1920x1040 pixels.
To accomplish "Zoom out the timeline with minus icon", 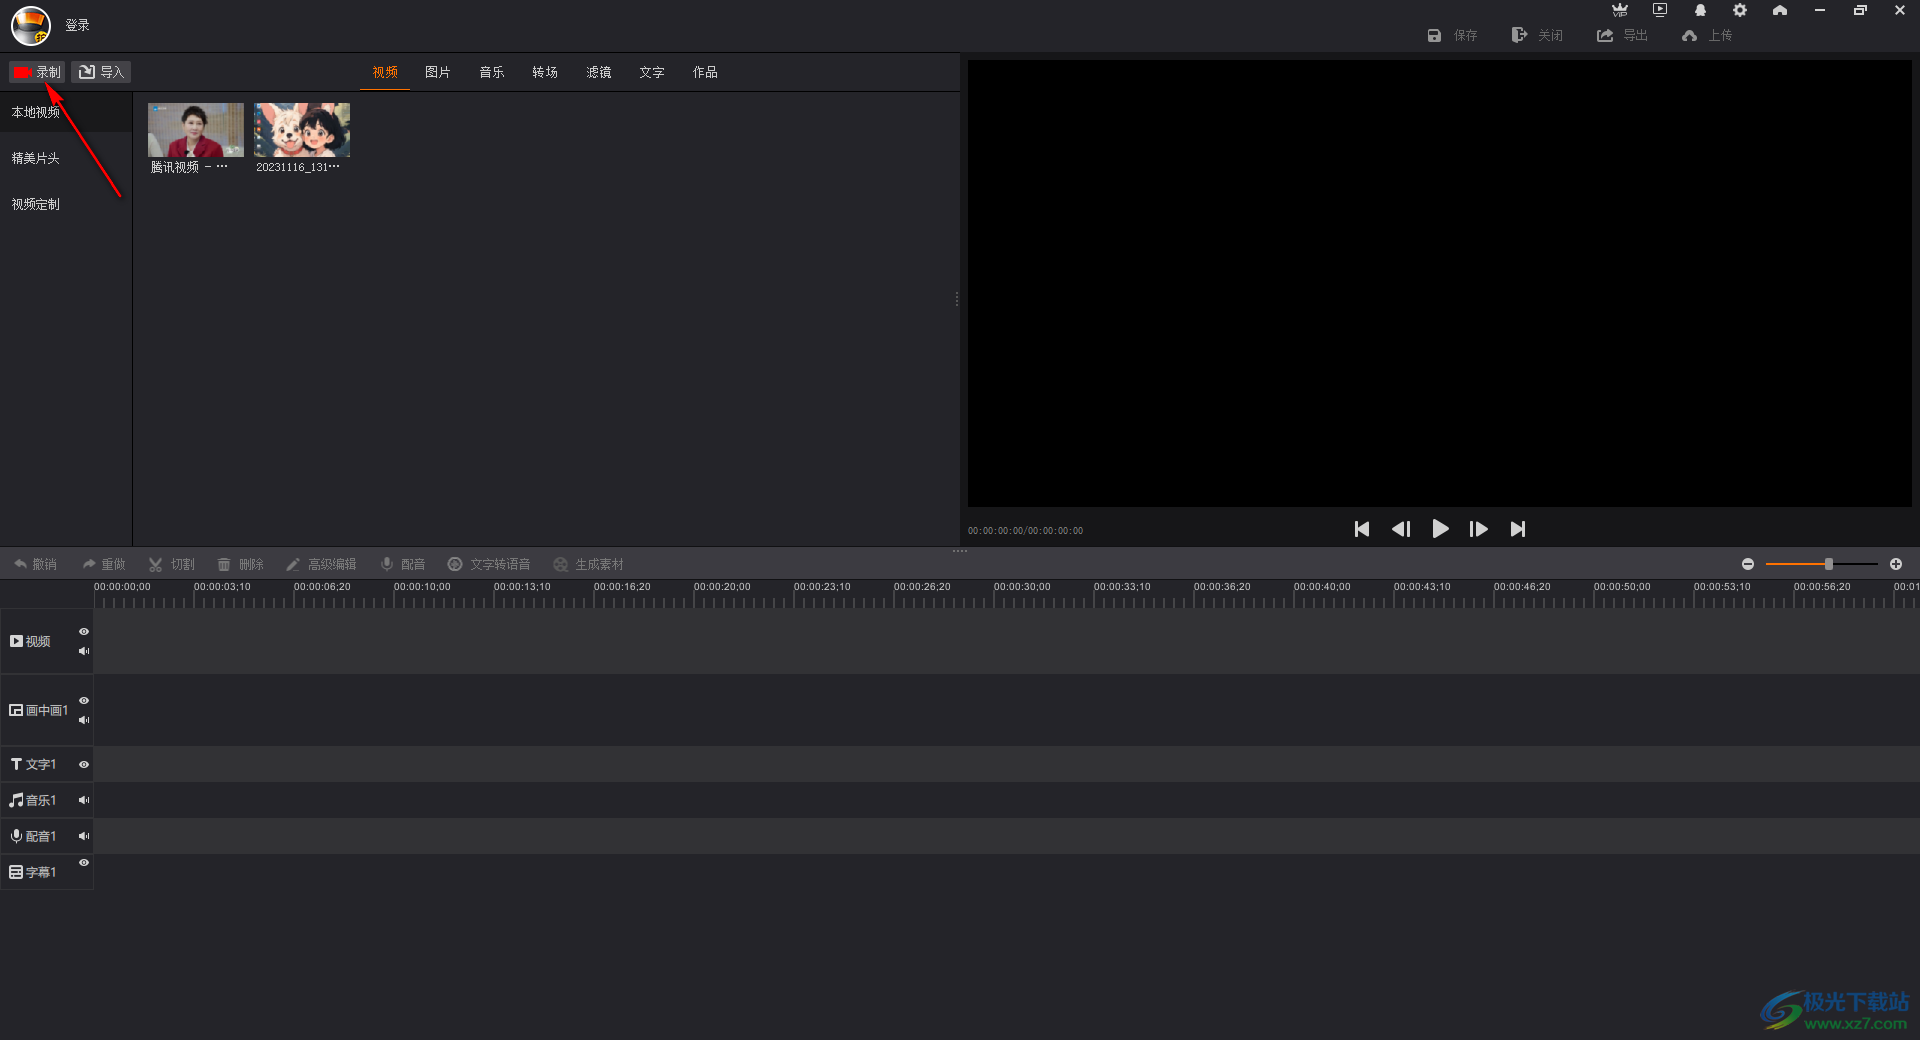I will tap(1748, 564).
